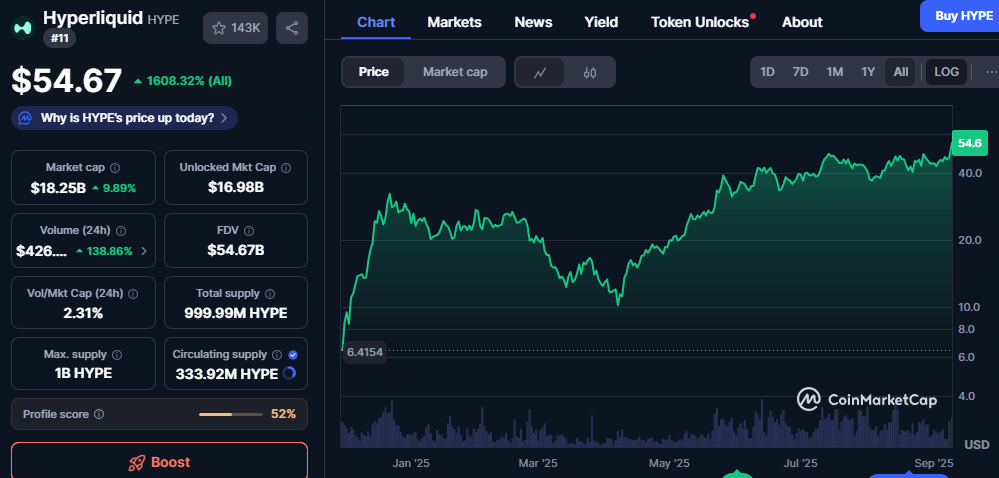Screen dimensions: 999x478
Task: Click the $18.25B market cap value
Action: (58, 188)
